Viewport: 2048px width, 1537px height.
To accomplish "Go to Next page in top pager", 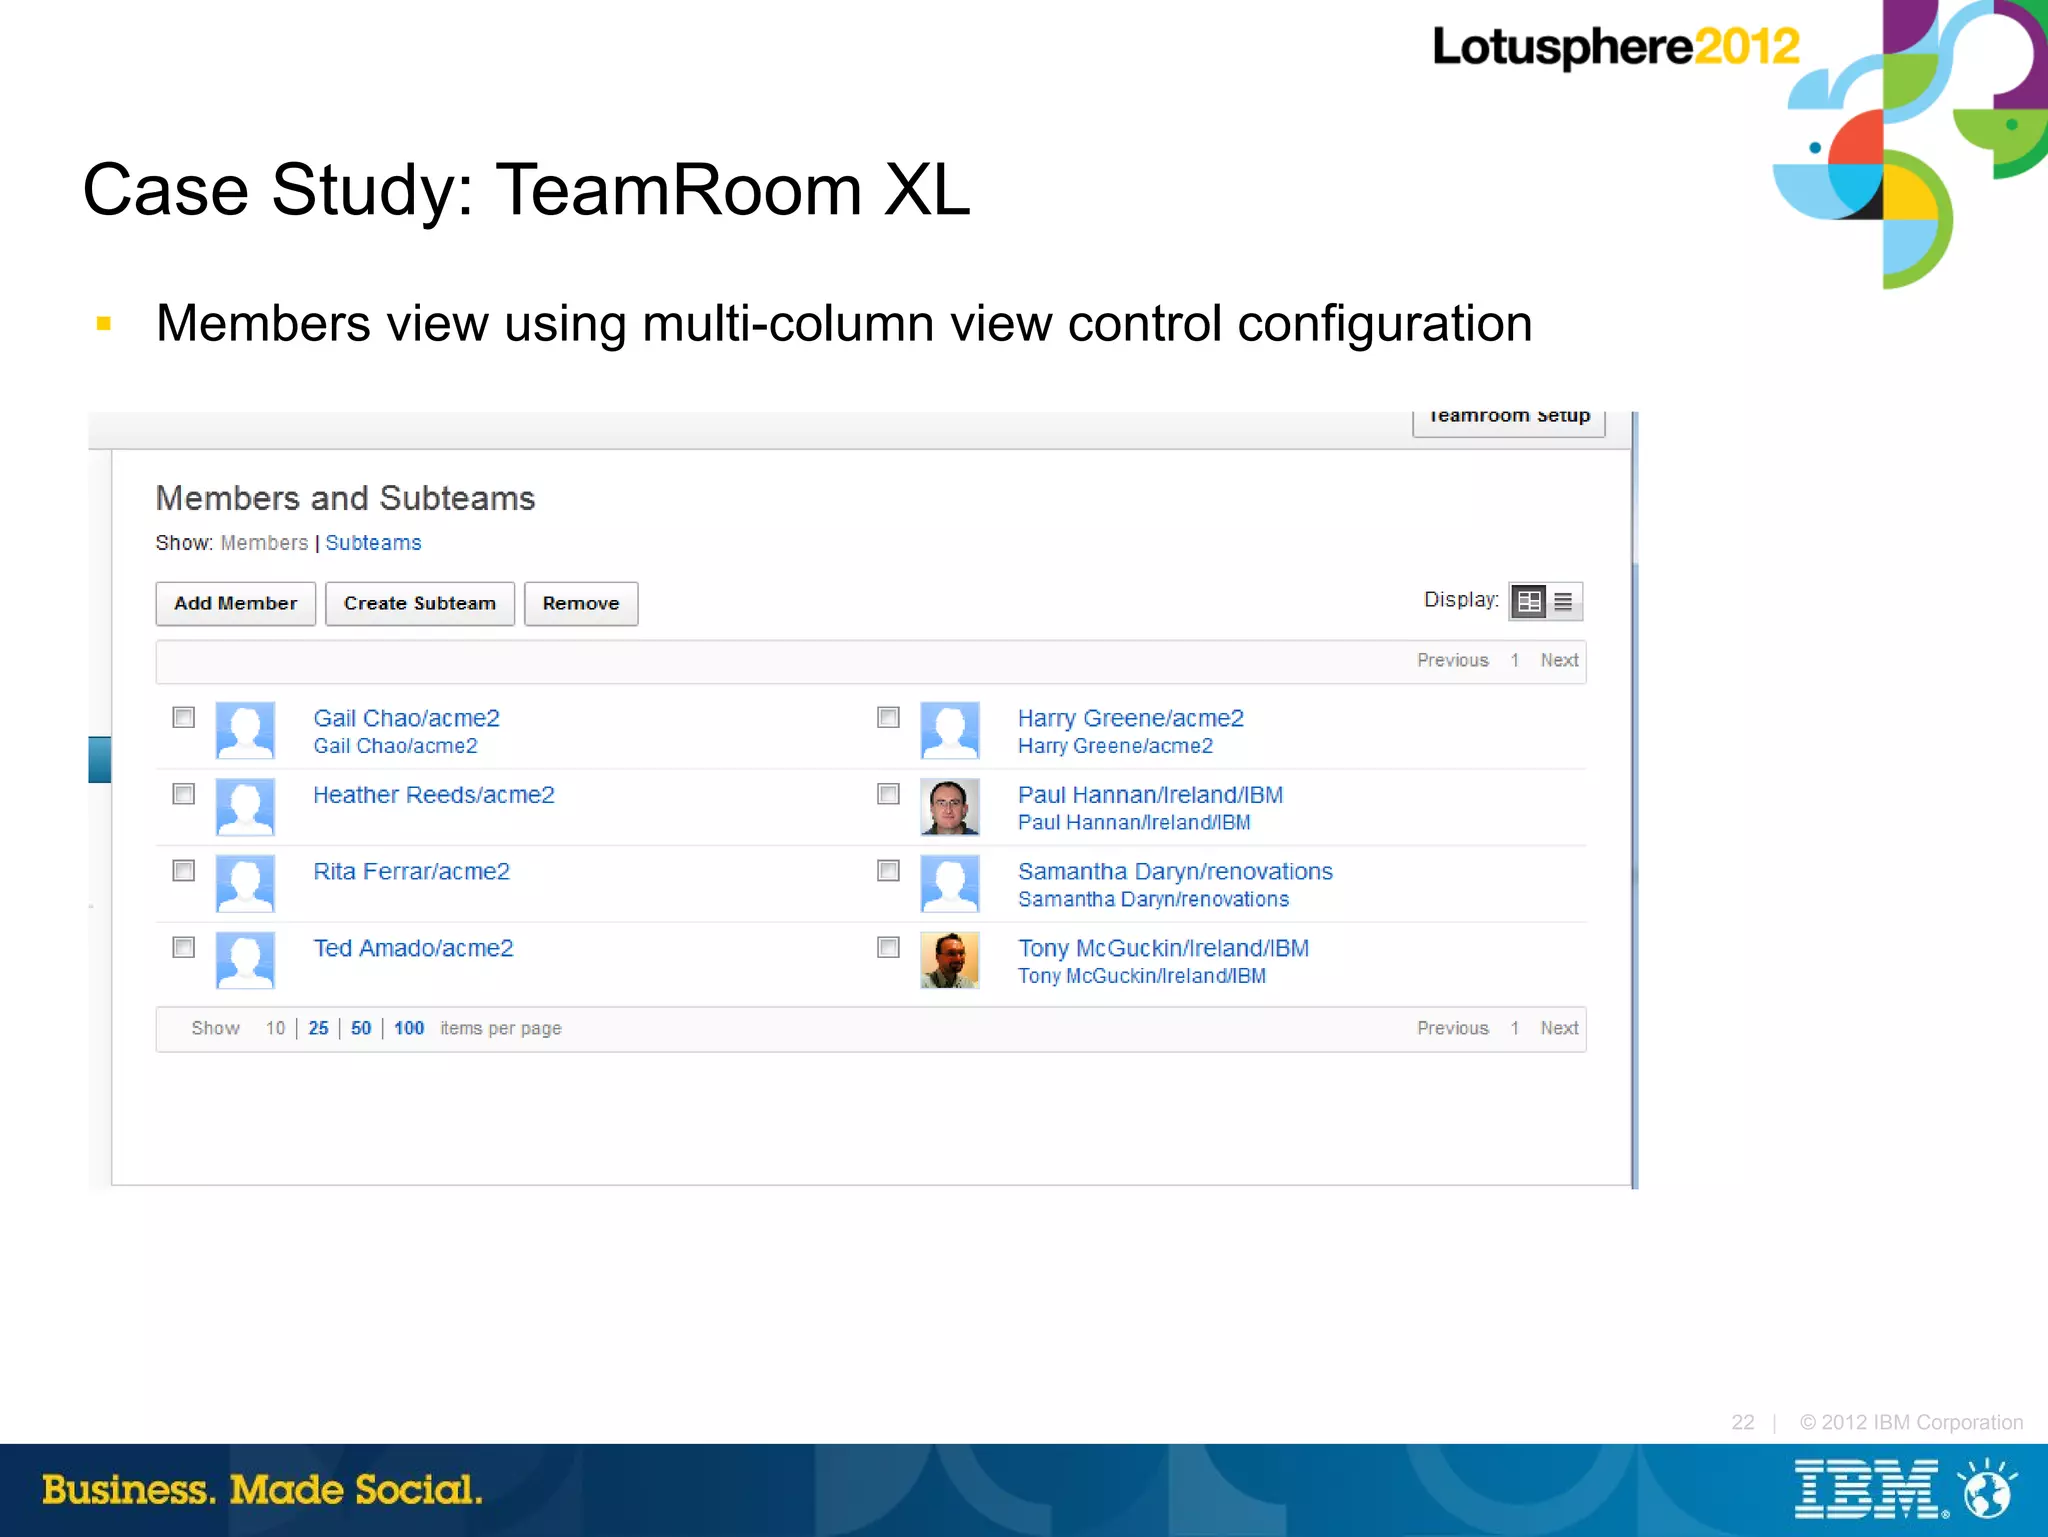I will coord(1559,660).
